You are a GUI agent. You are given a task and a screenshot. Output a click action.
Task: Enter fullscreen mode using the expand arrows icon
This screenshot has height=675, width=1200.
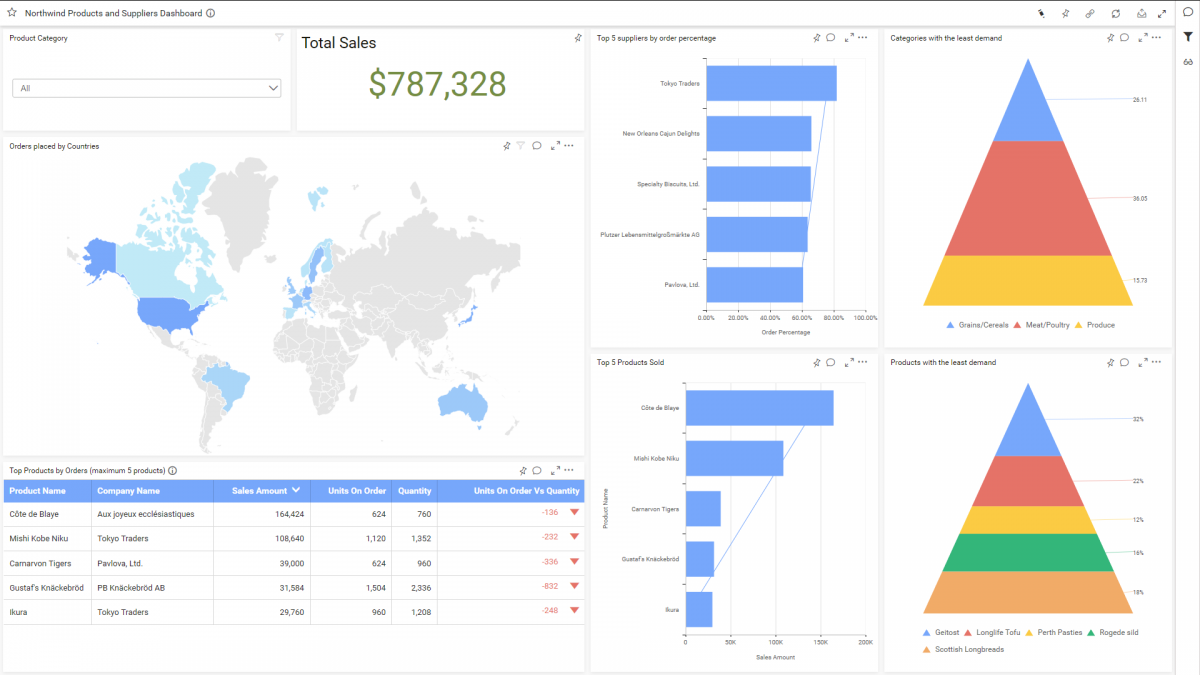pos(1162,13)
